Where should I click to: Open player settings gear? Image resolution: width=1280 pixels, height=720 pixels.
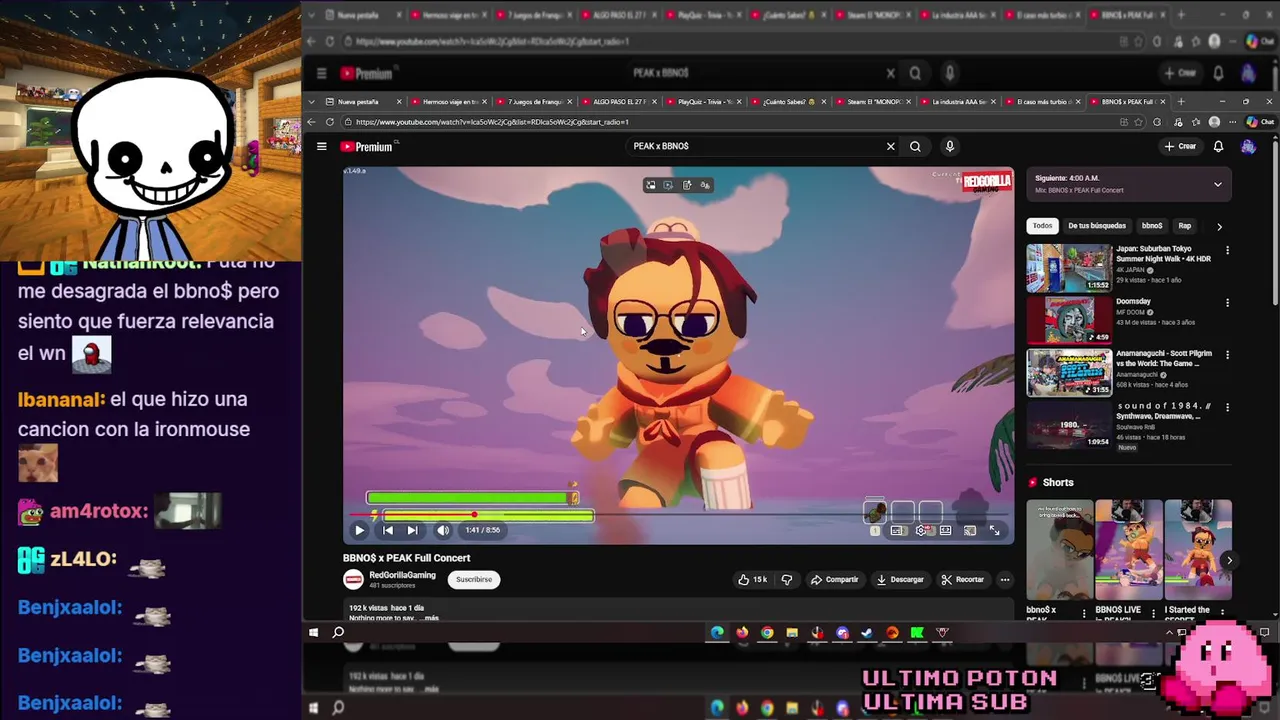921,530
